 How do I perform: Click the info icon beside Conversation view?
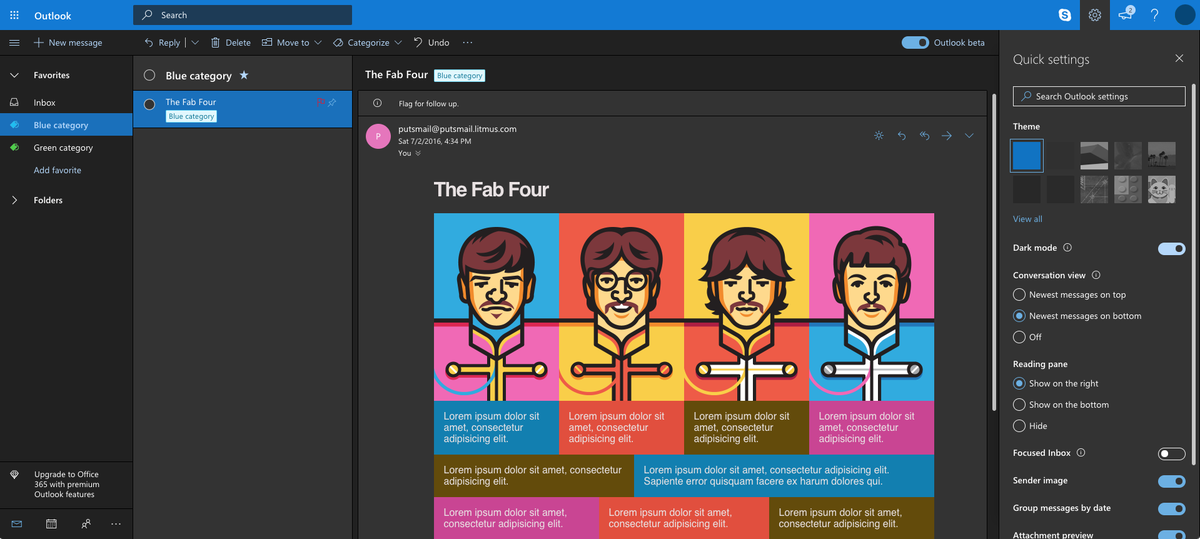[1096, 275]
